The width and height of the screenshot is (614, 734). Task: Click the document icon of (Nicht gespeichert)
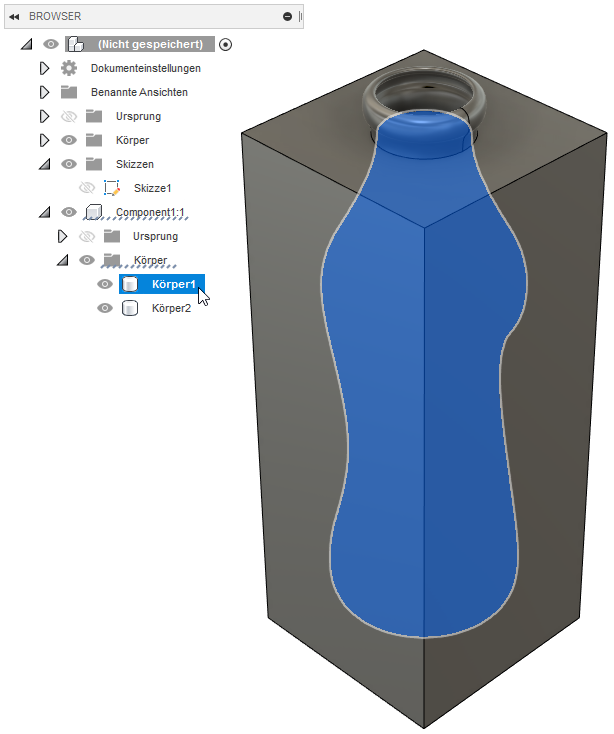[76, 44]
